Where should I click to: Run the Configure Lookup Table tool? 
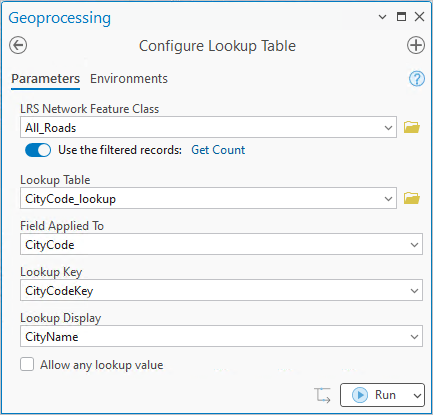(x=375, y=395)
